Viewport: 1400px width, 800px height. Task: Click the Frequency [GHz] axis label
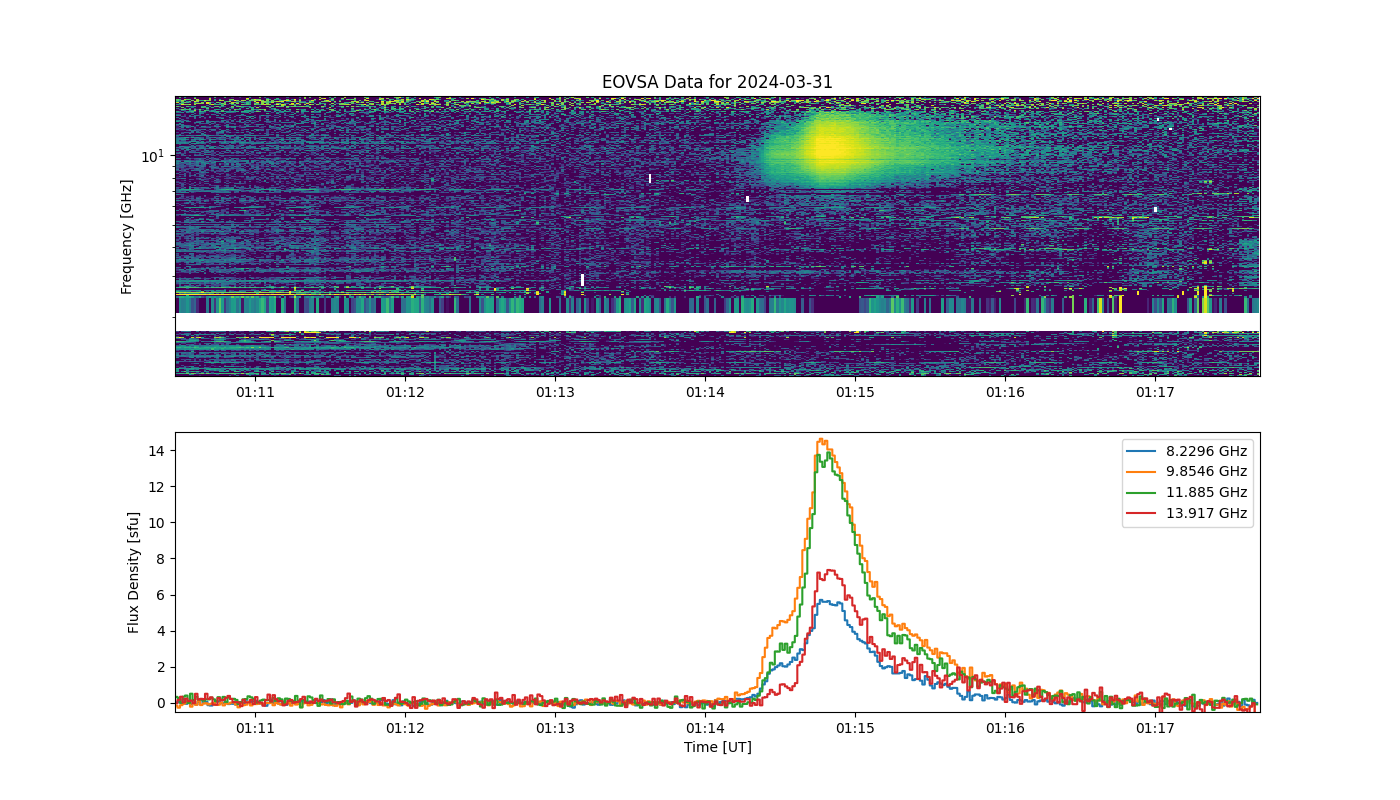pos(127,237)
